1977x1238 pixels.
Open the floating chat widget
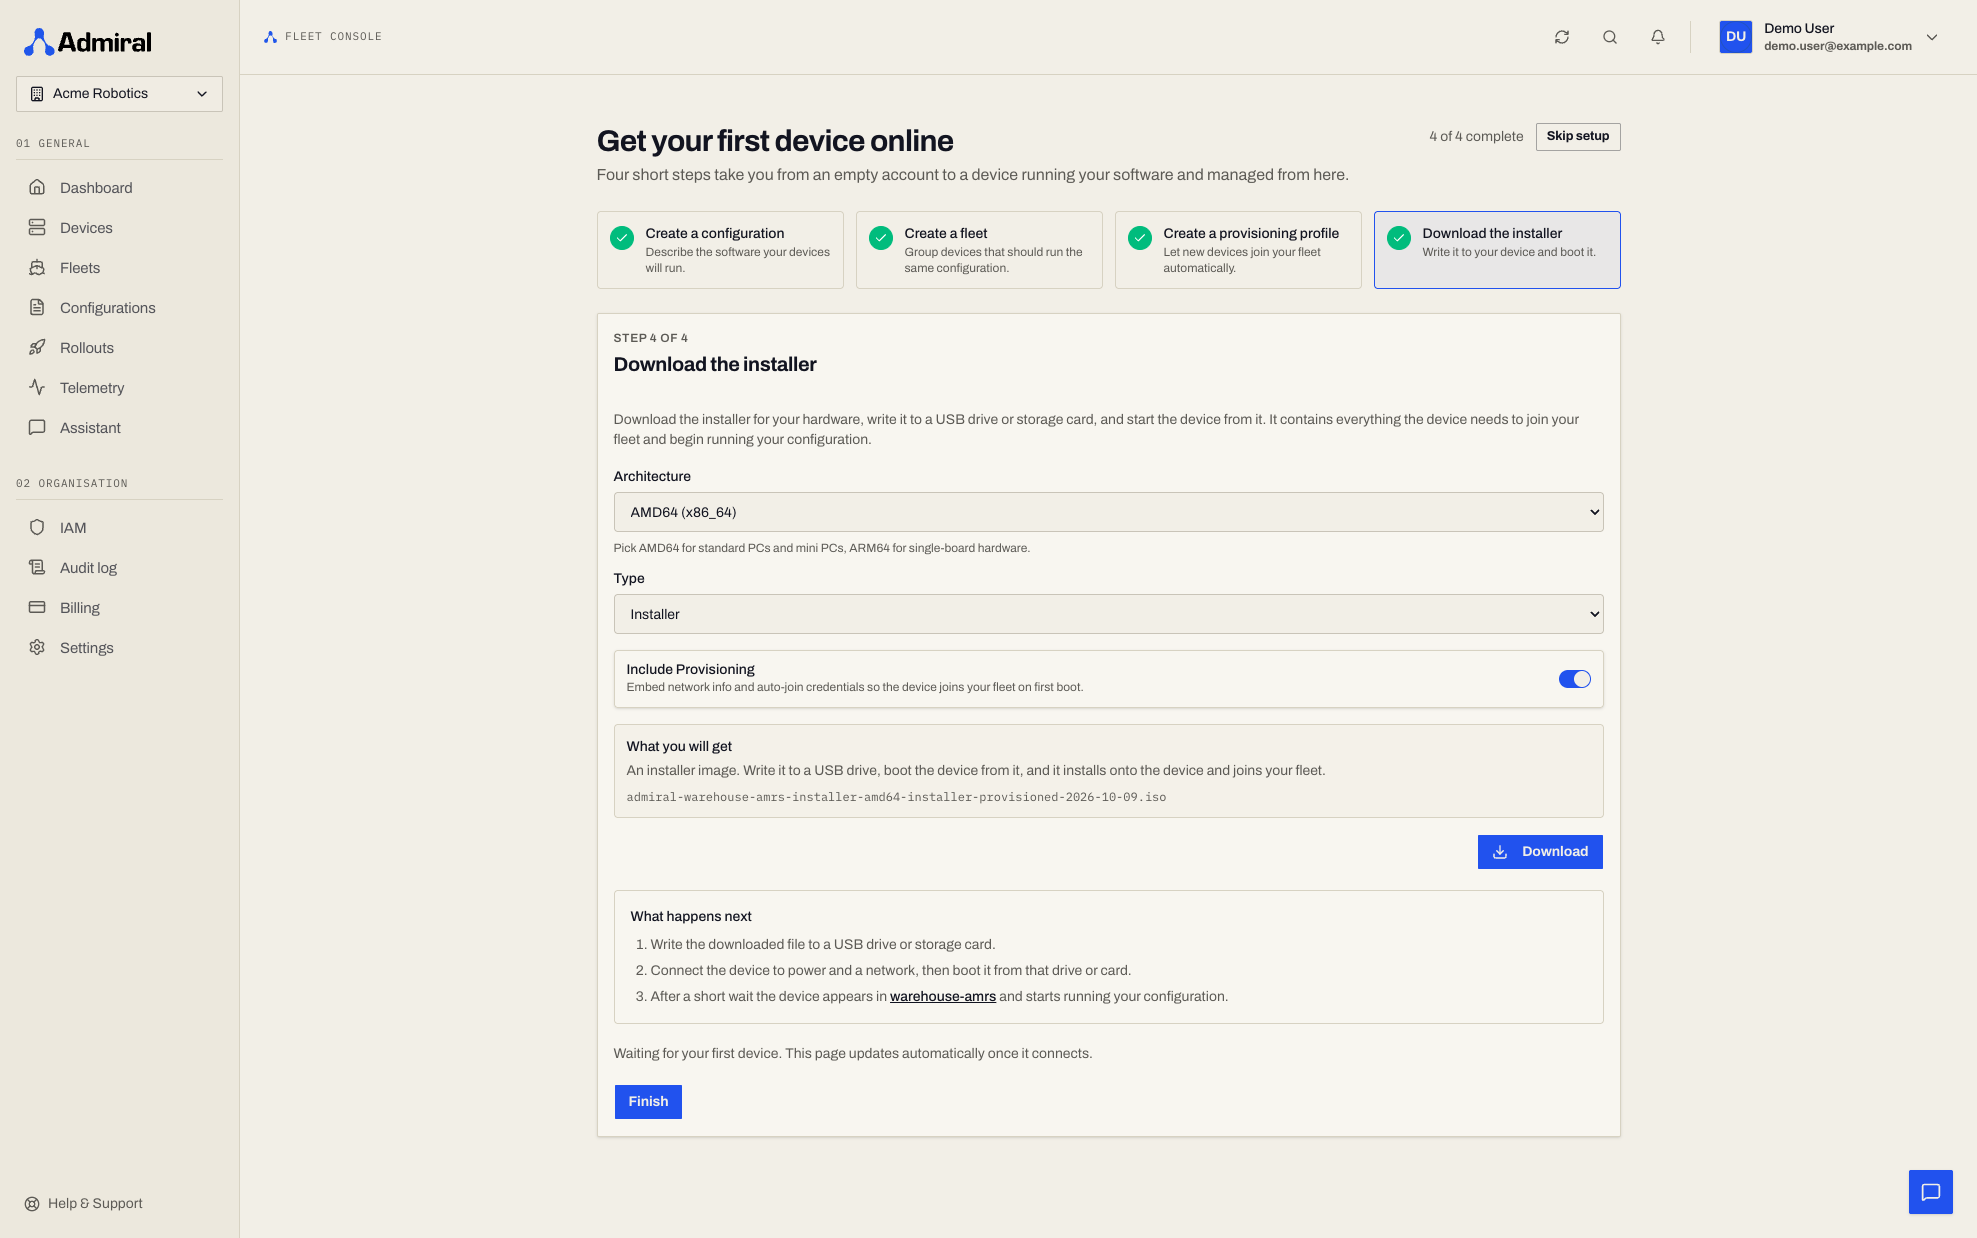point(1930,1192)
